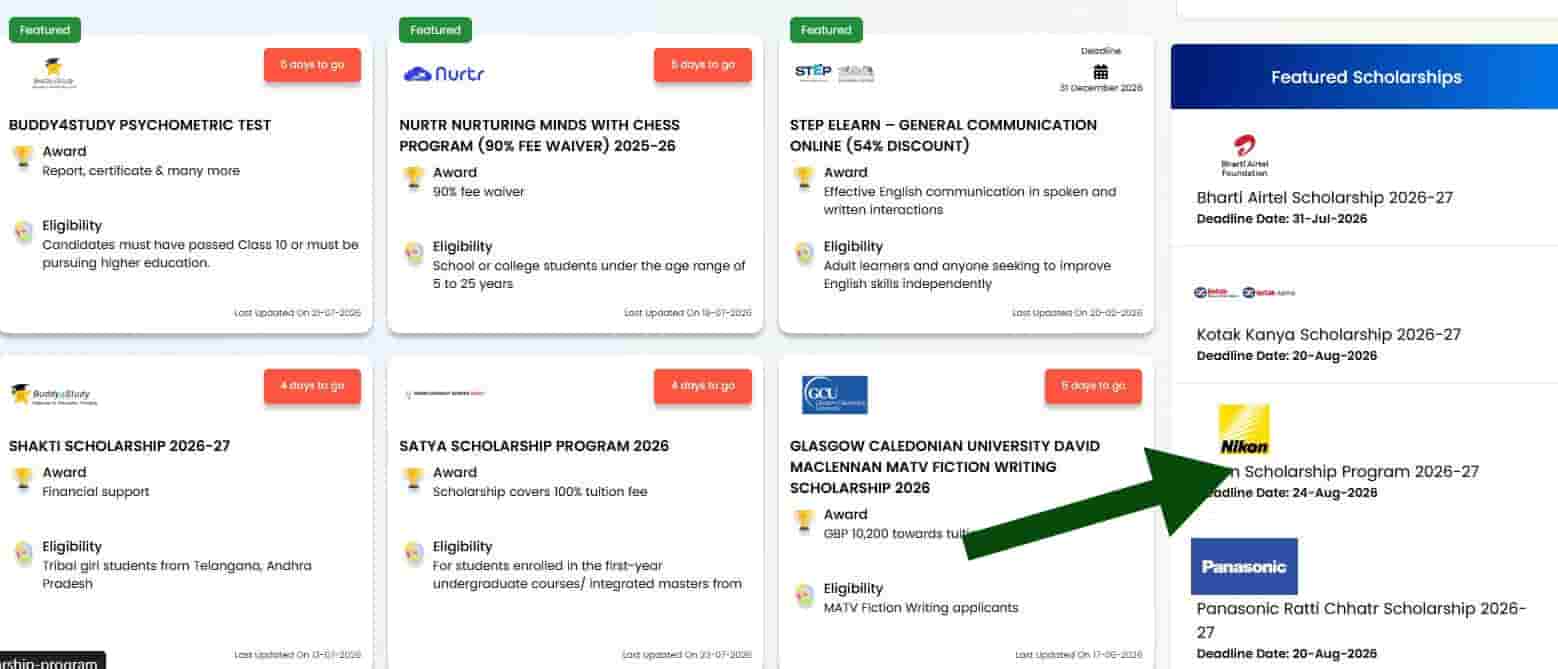This screenshot has width=1558, height=669.
Task: Click Eligibility icon on Glasgow Caledonian card
Action: (804, 595)
